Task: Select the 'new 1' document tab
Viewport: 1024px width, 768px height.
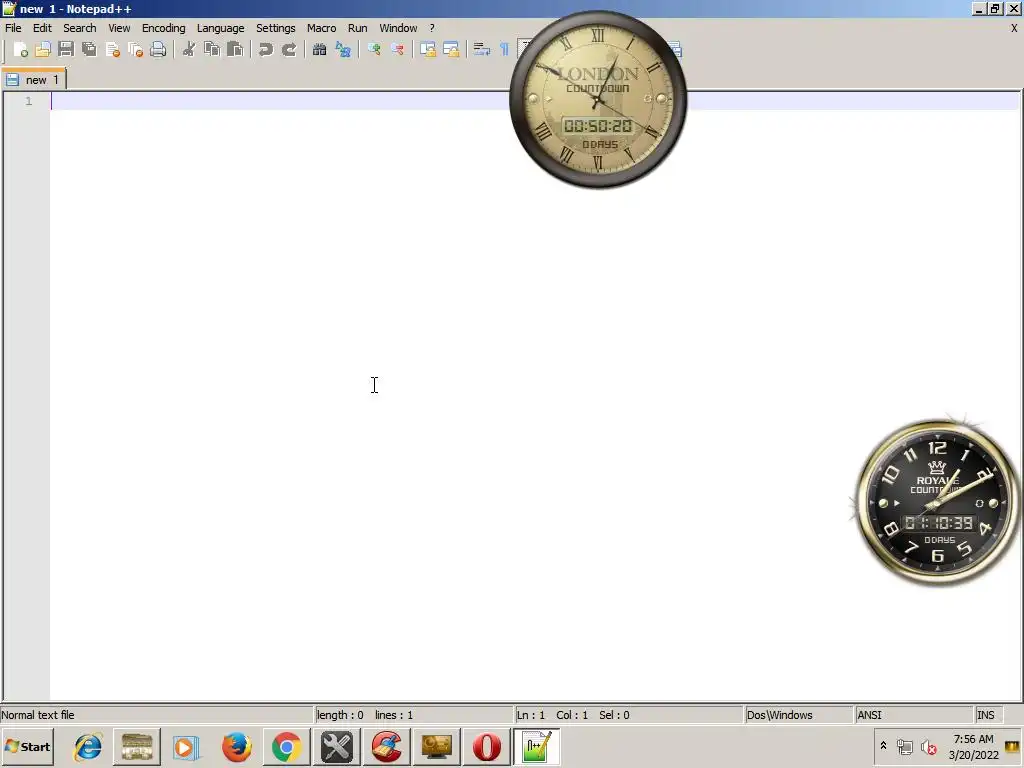Action: pyautogui.click(x=34, y=80)
